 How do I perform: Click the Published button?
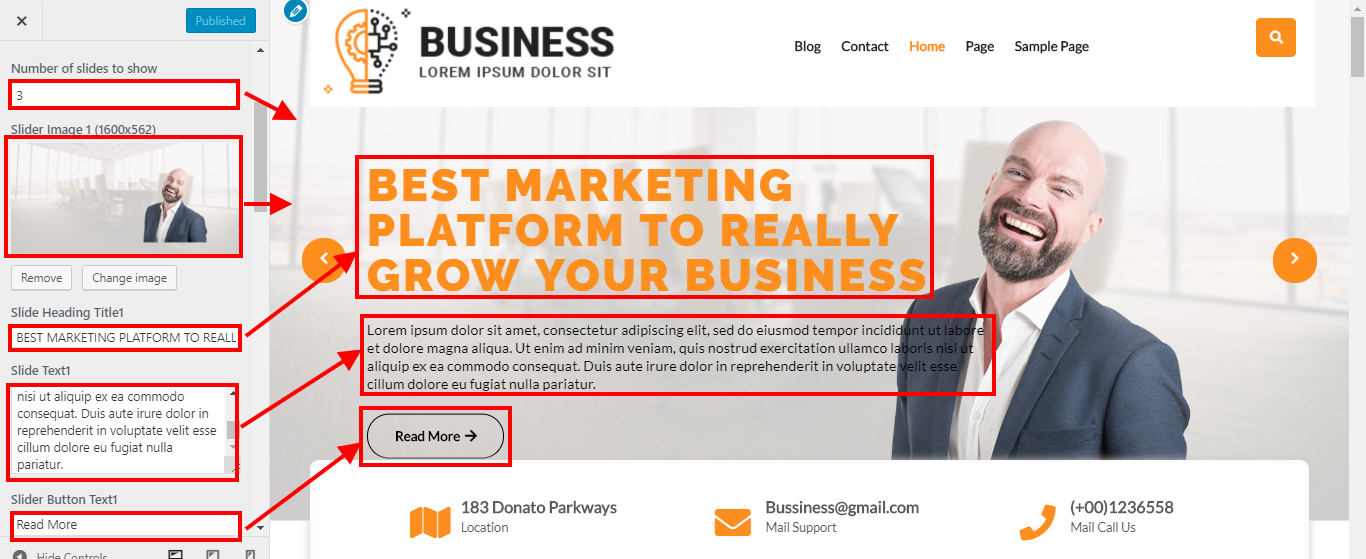[x=221, y=20]
